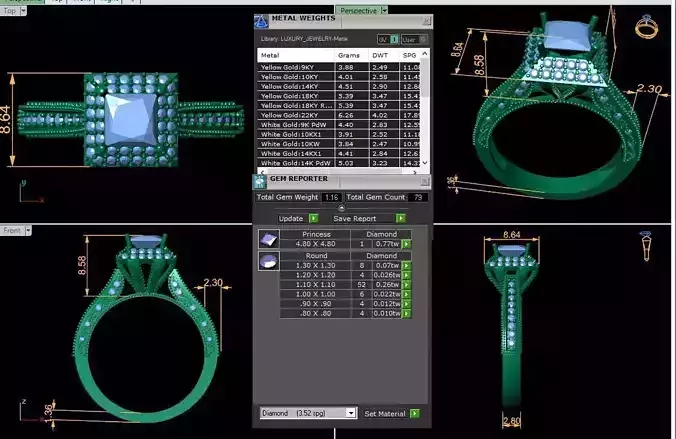Select the White Gold:9K PdW row
The width and height of the screenshot is (676, 439).
[x=339, y=125]
